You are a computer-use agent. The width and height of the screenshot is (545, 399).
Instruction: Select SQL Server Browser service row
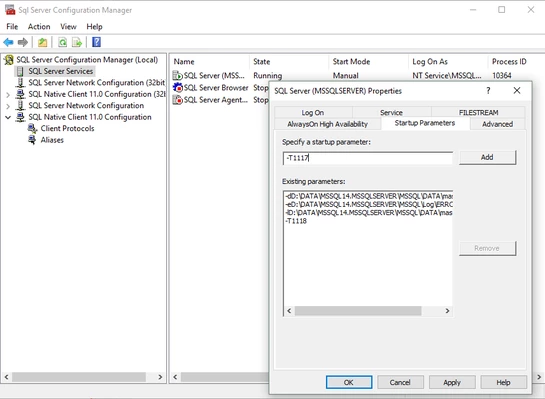[x=216, y=88]
